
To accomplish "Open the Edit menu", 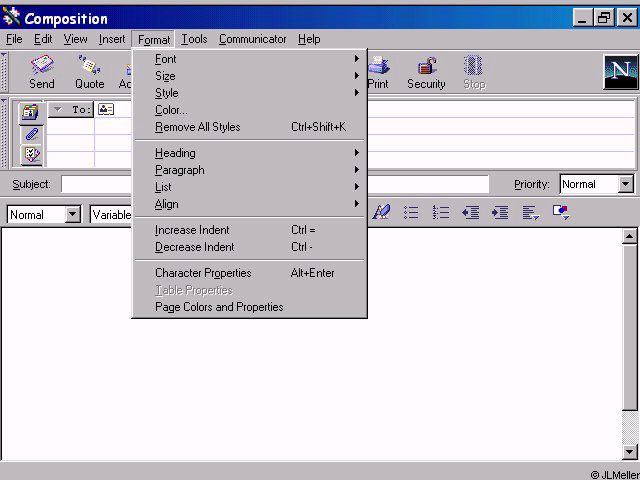I will tap(43, 39).
